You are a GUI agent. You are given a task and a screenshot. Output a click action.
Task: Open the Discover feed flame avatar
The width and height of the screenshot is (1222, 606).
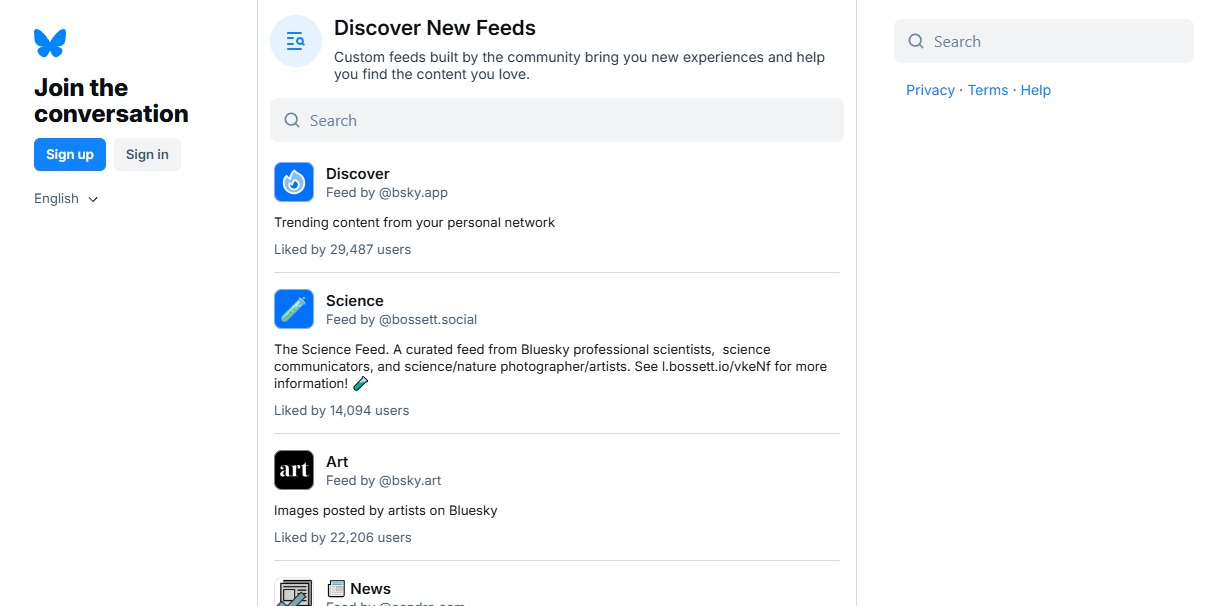pyautogui.click(x=293, y=182)
